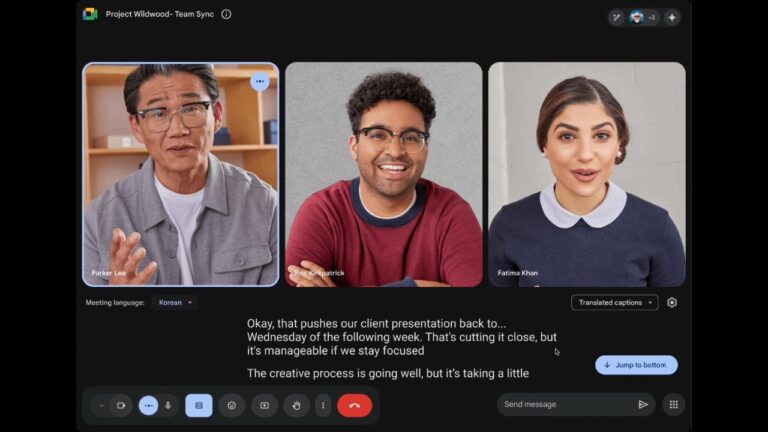Viewport: 768px width, 432px height.
Task: Click the Google Meet logo
Action: point(90,14)
